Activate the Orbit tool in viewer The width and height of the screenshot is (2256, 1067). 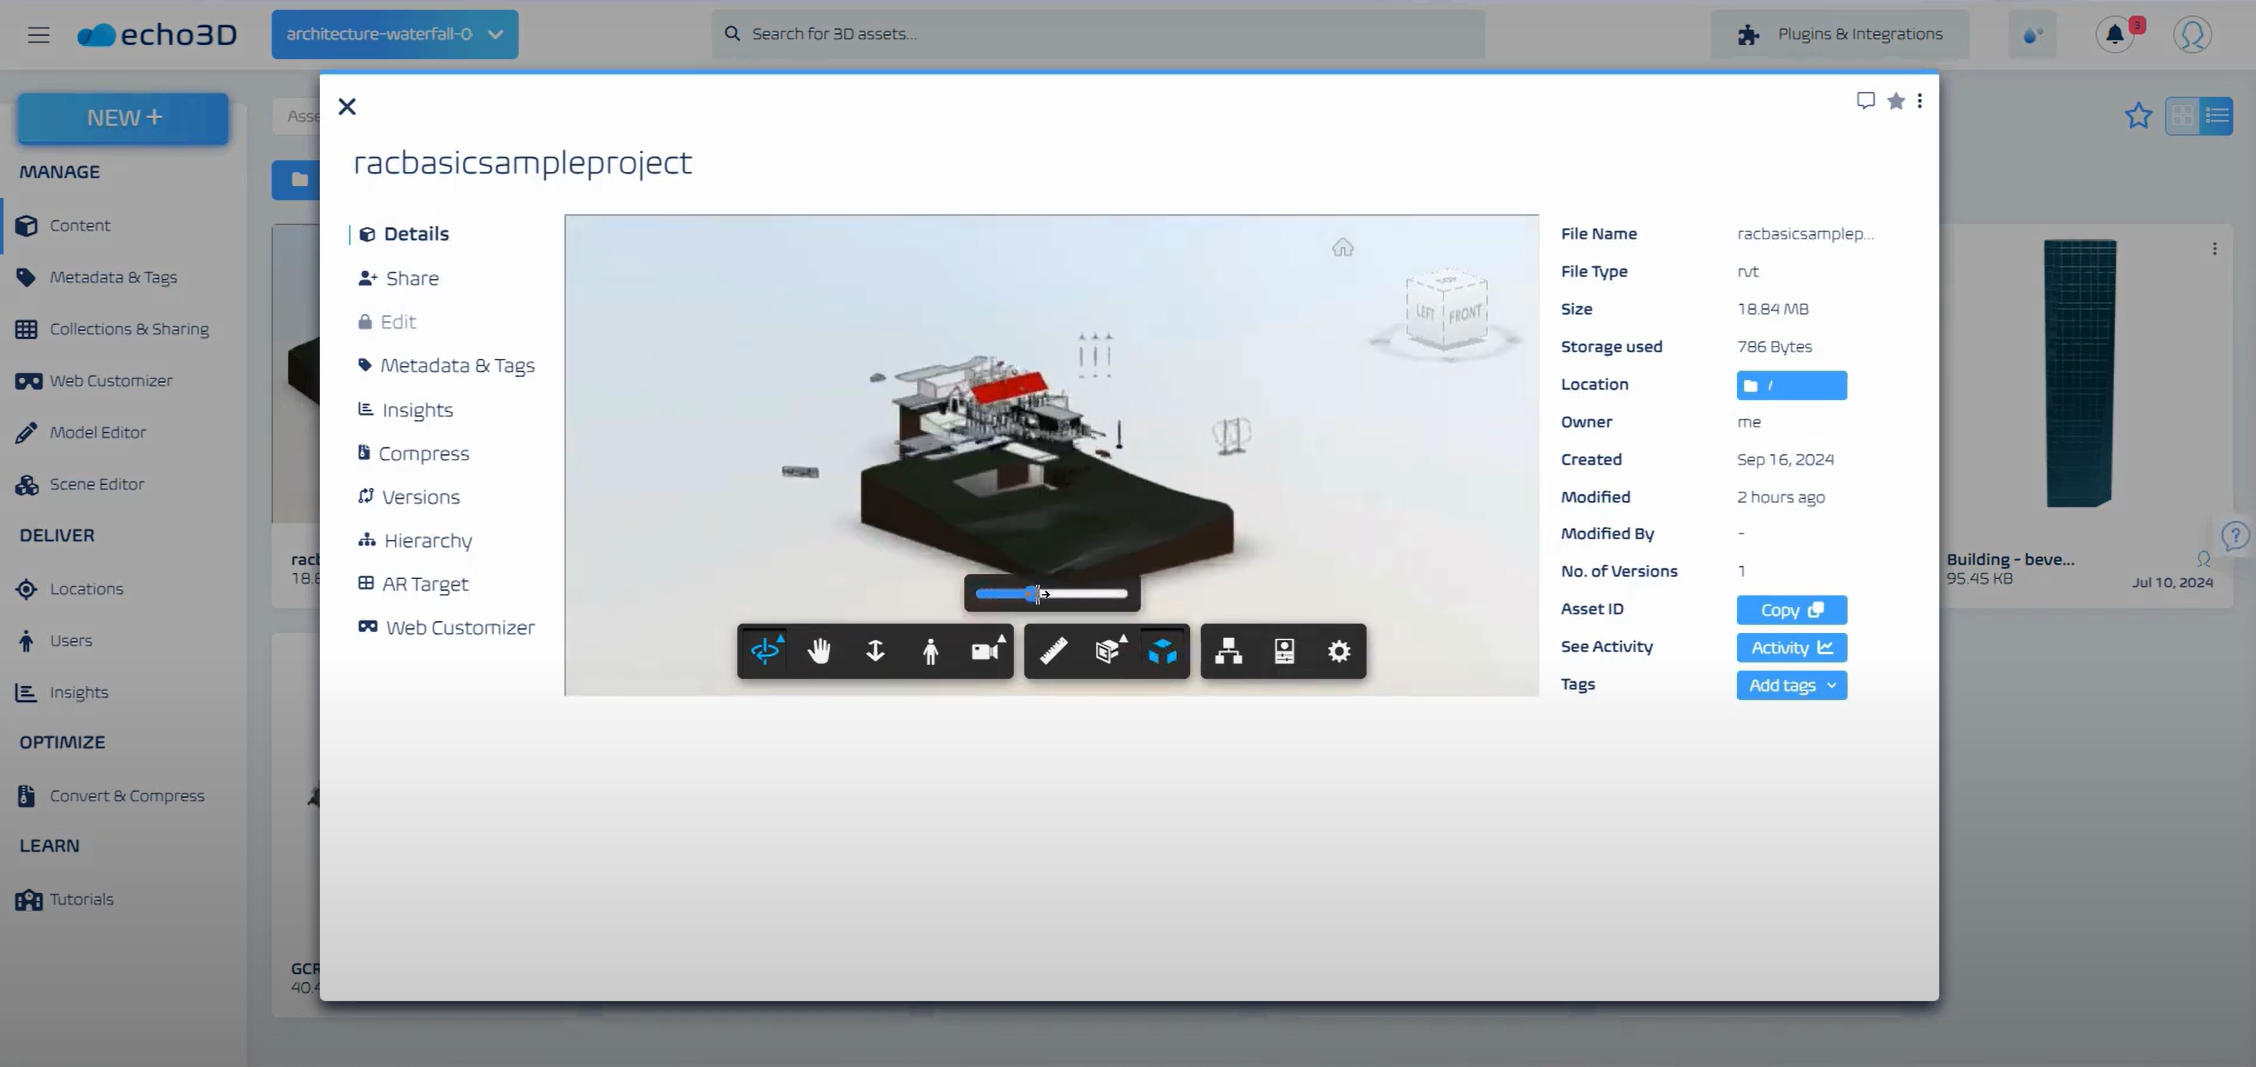tap(765, 651)
